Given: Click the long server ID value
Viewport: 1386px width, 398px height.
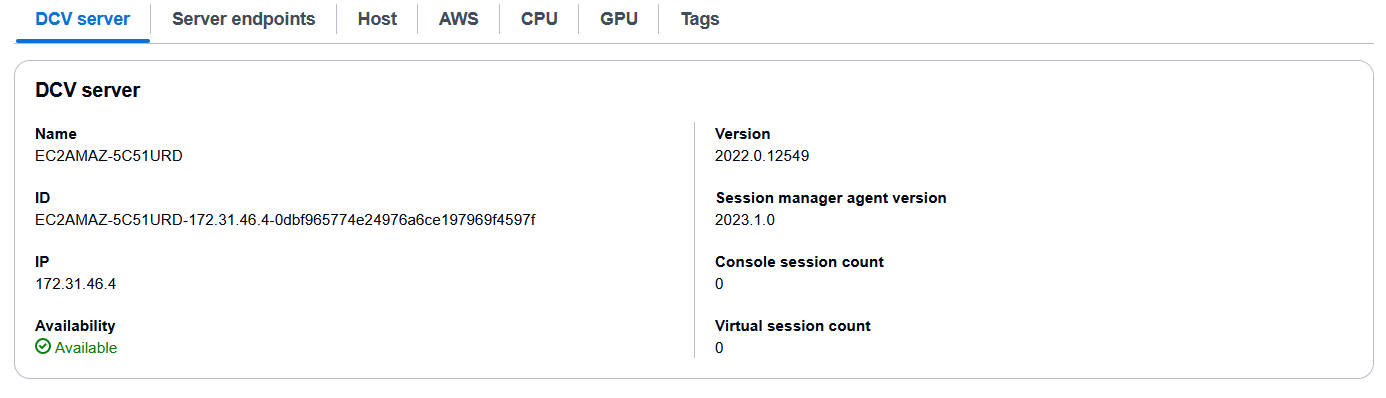Looking at the screenshot, I should coord(285,220).
